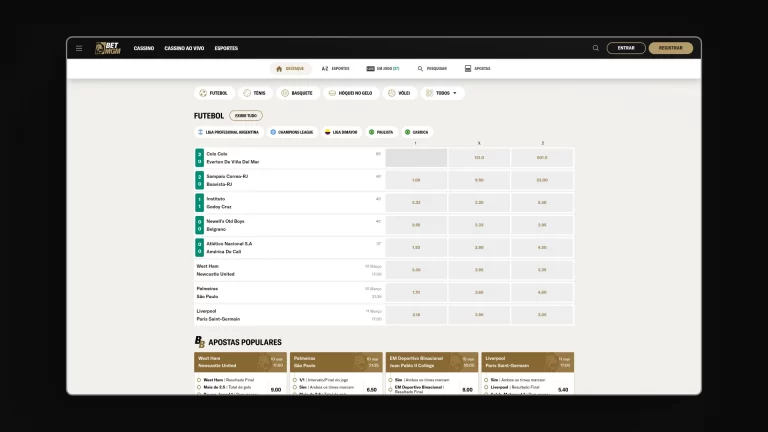Click the Entrar button
This screenshot has width=768, height=432.
coord(626,48)
